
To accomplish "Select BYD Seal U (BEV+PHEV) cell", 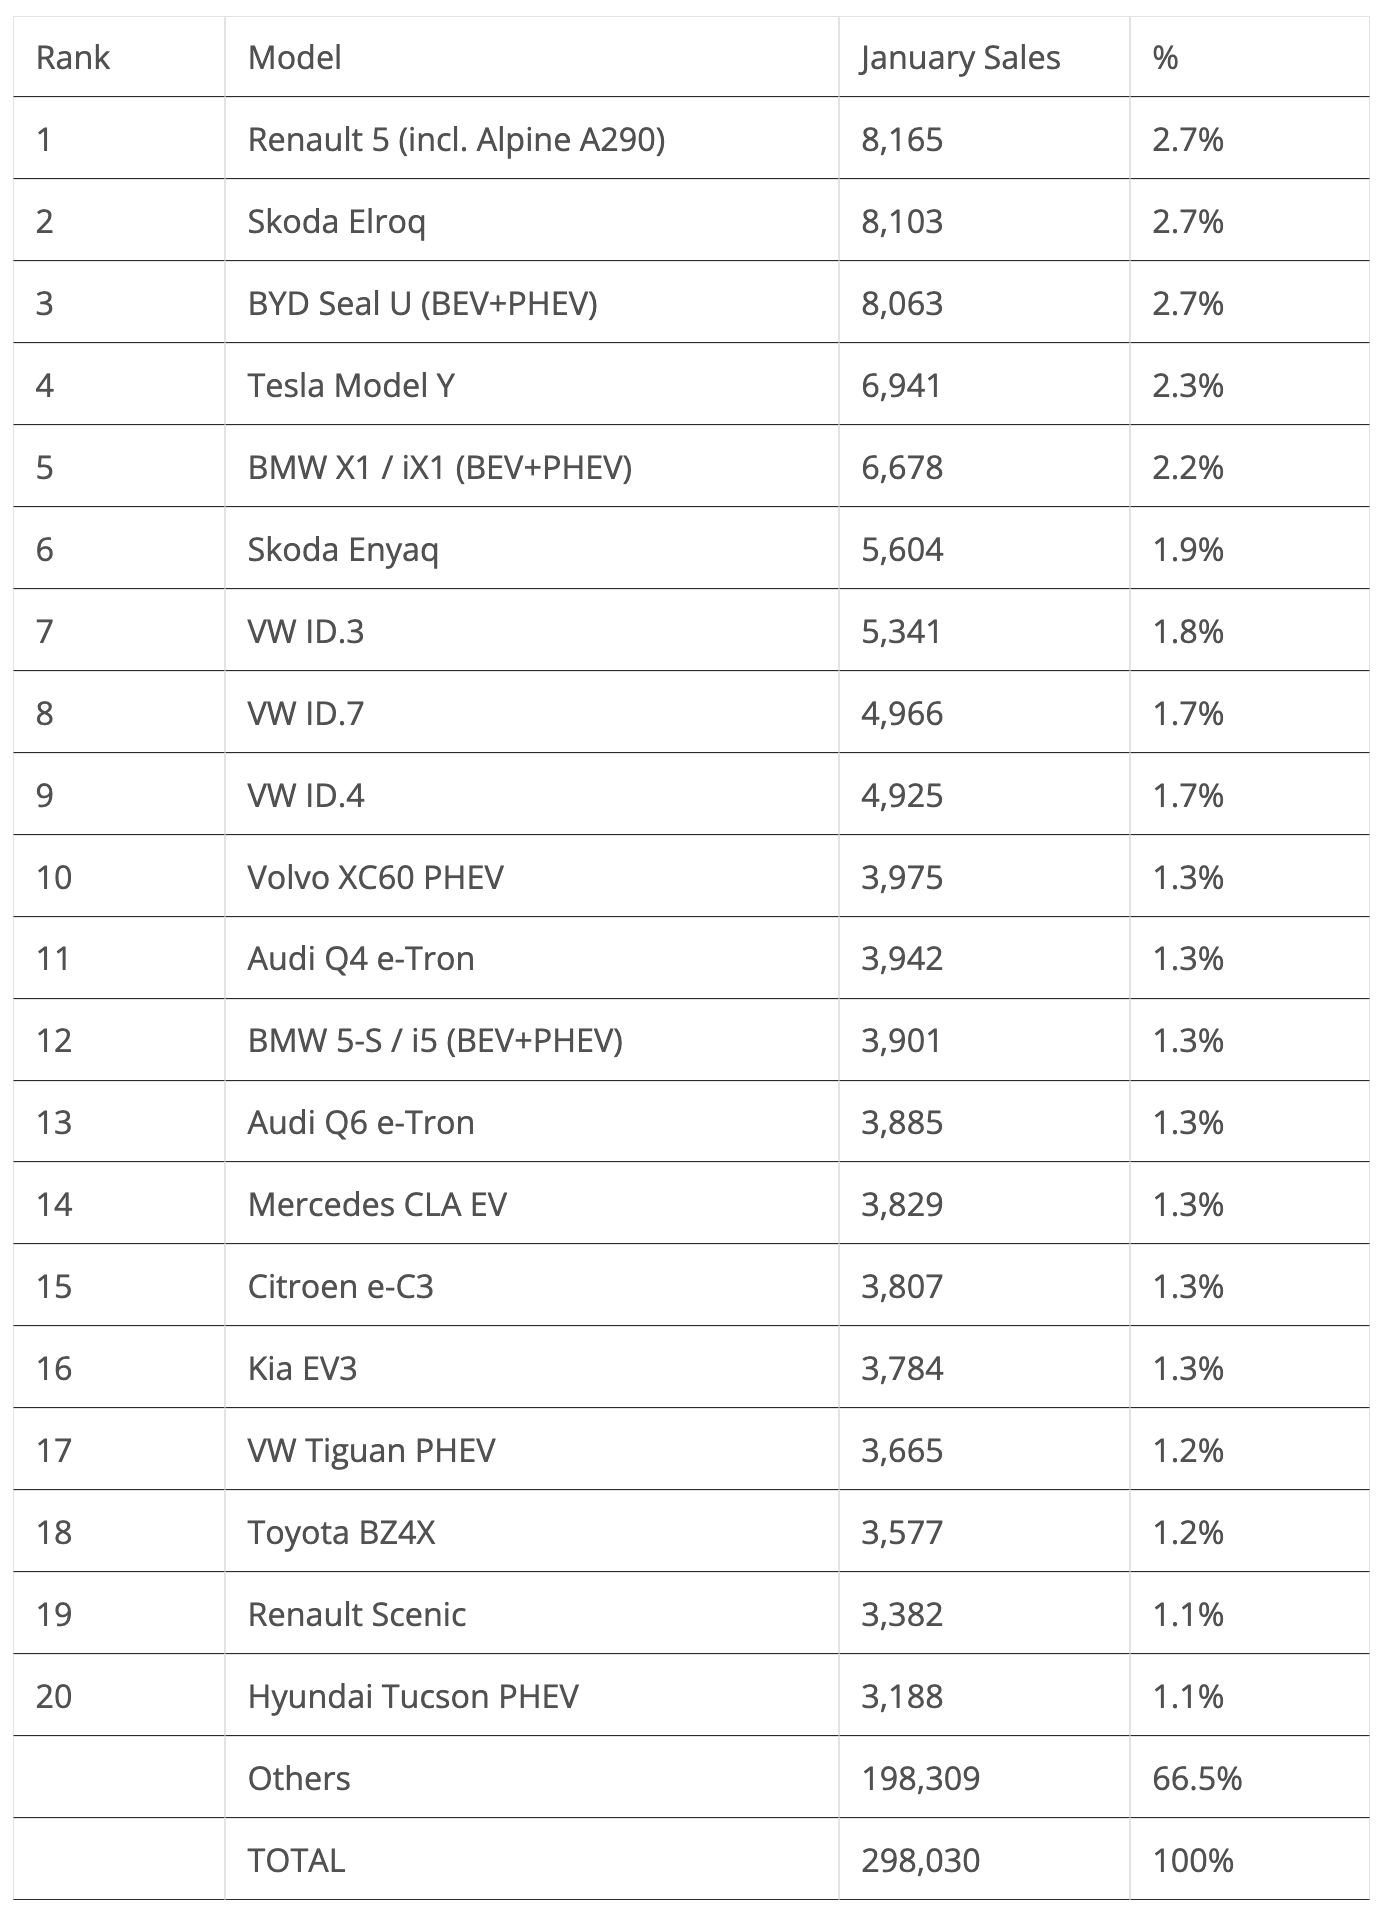I will click(x=422, y=303).
